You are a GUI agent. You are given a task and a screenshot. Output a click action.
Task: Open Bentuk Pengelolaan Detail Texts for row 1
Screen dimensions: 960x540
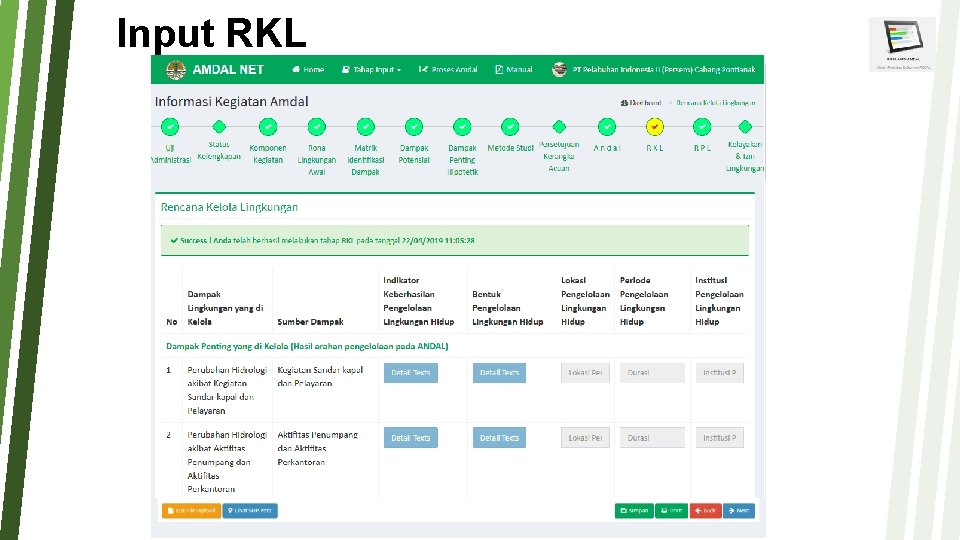(x=499, y=373)
